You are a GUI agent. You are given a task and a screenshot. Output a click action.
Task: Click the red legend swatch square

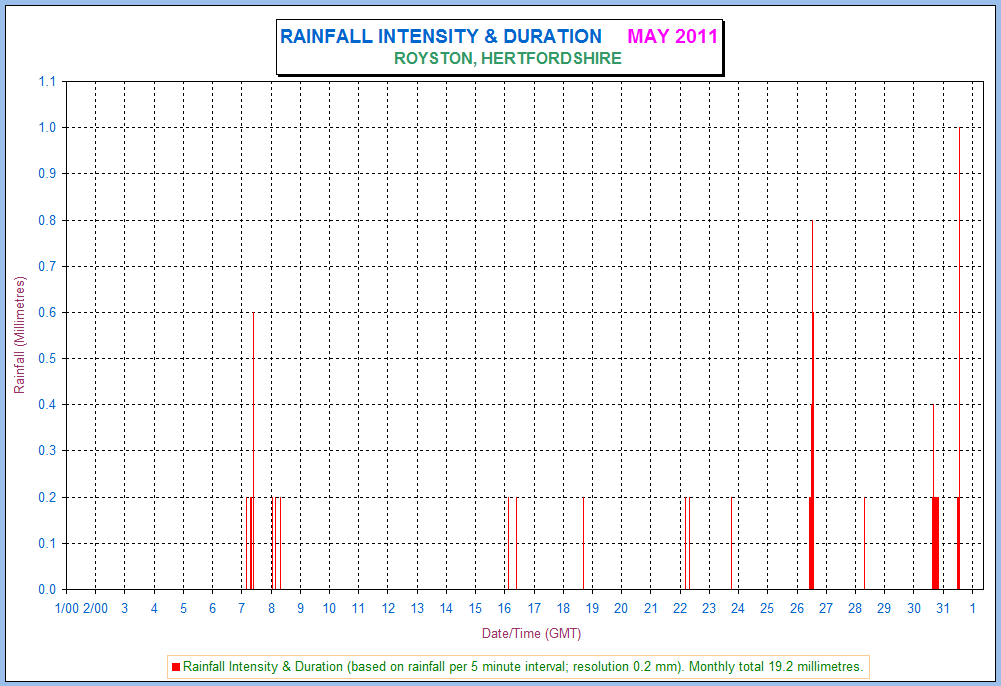(176, 666)
